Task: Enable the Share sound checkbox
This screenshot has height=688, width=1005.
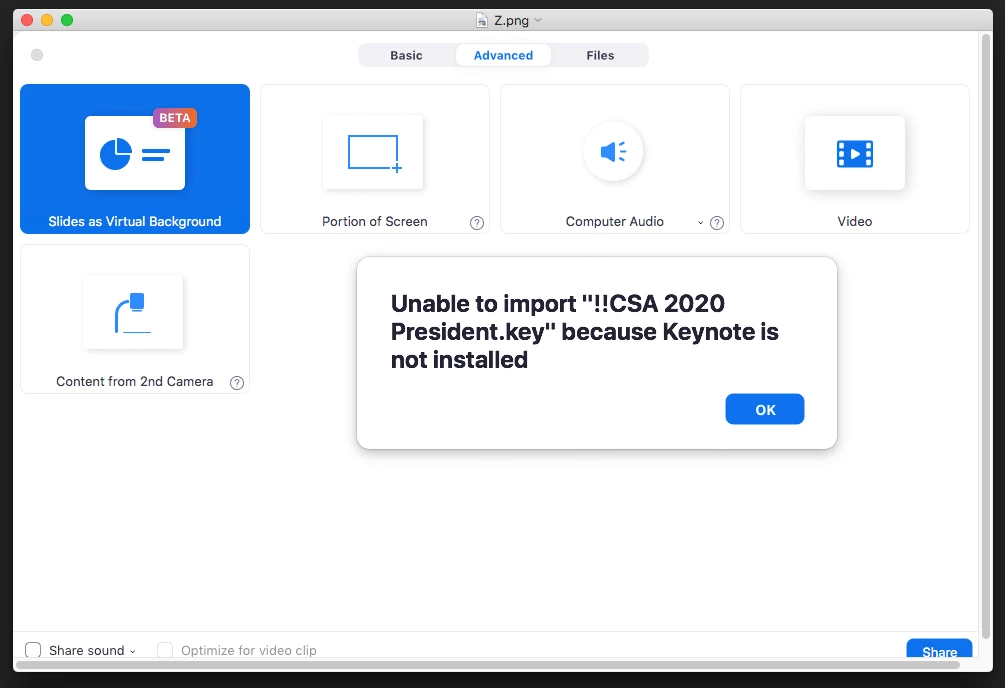Action: 33,650
